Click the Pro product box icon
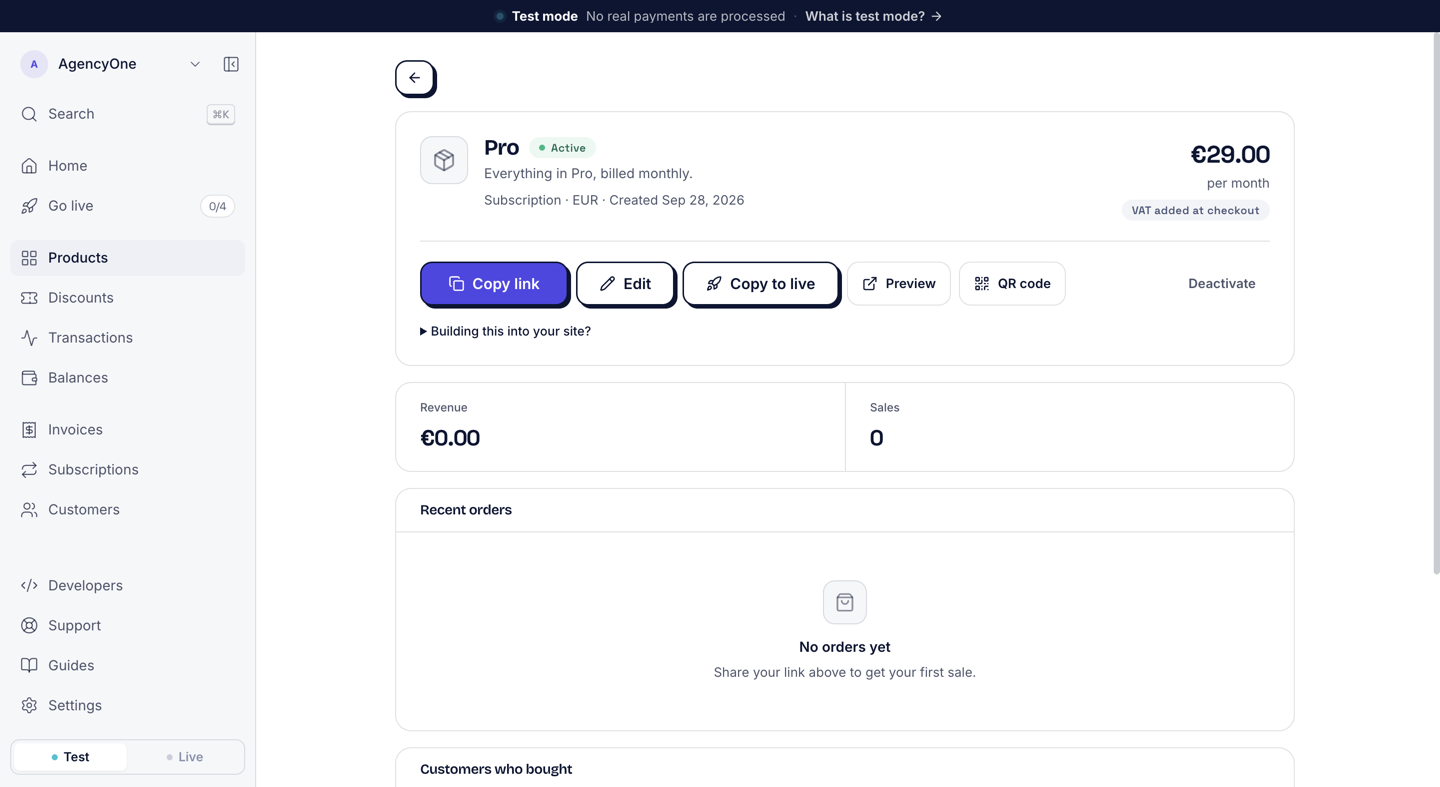Image resolution: width=1440 pixels, height=787 pixels. (x=444, y=160)
